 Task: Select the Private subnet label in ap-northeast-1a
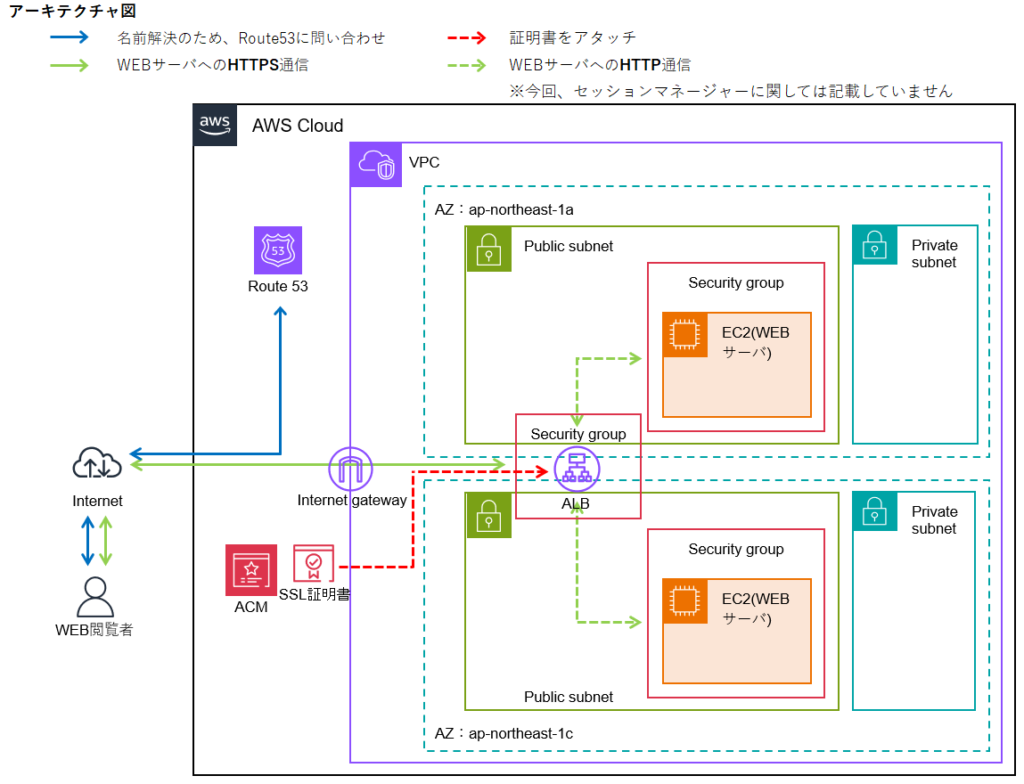[x=935, y=253]
